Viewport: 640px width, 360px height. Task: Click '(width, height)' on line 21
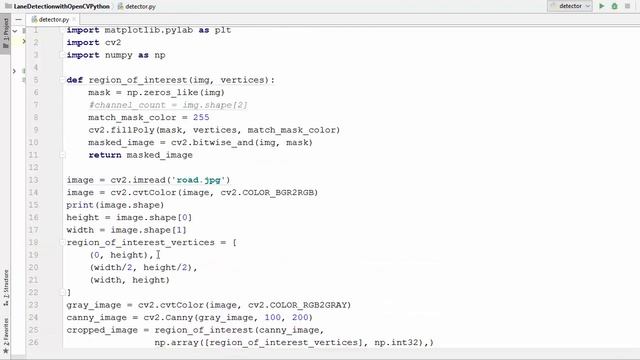pyautogui.click(x=129, y=280)
